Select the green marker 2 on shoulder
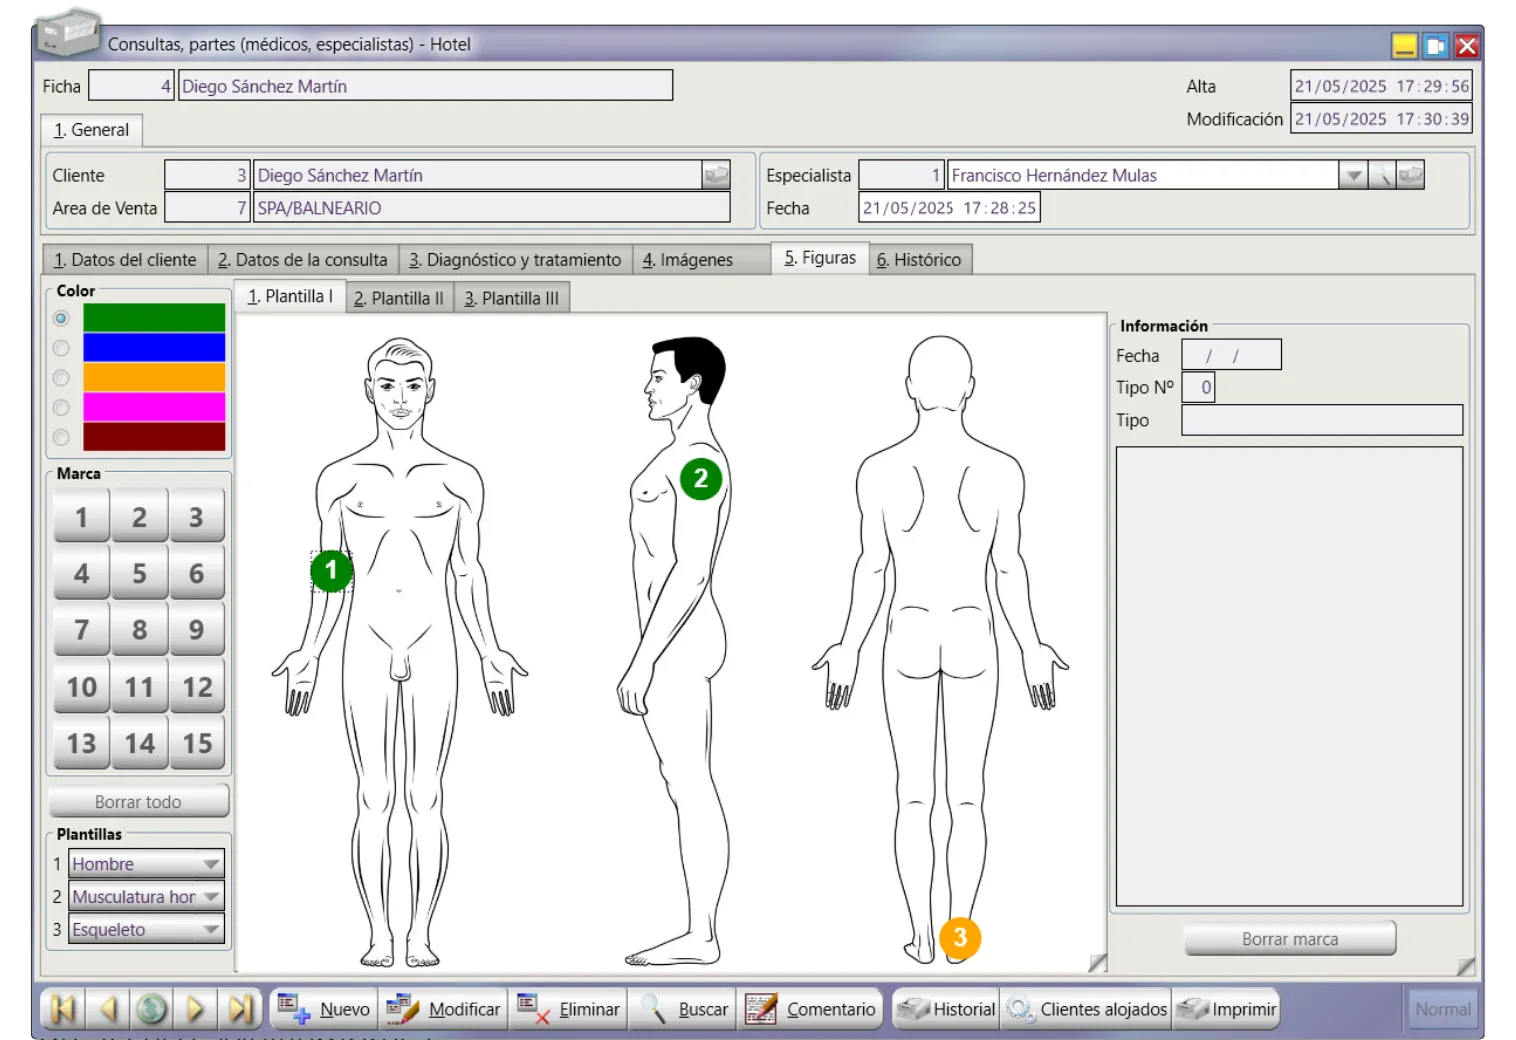Screen dimensions: 1516x1040 pyautogui.click(x=701, y=479)
